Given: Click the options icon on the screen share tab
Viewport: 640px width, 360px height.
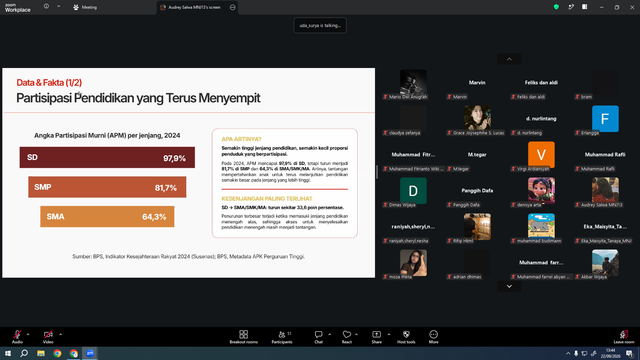Looking at the screenshot, I should click(x=233, y=7).
